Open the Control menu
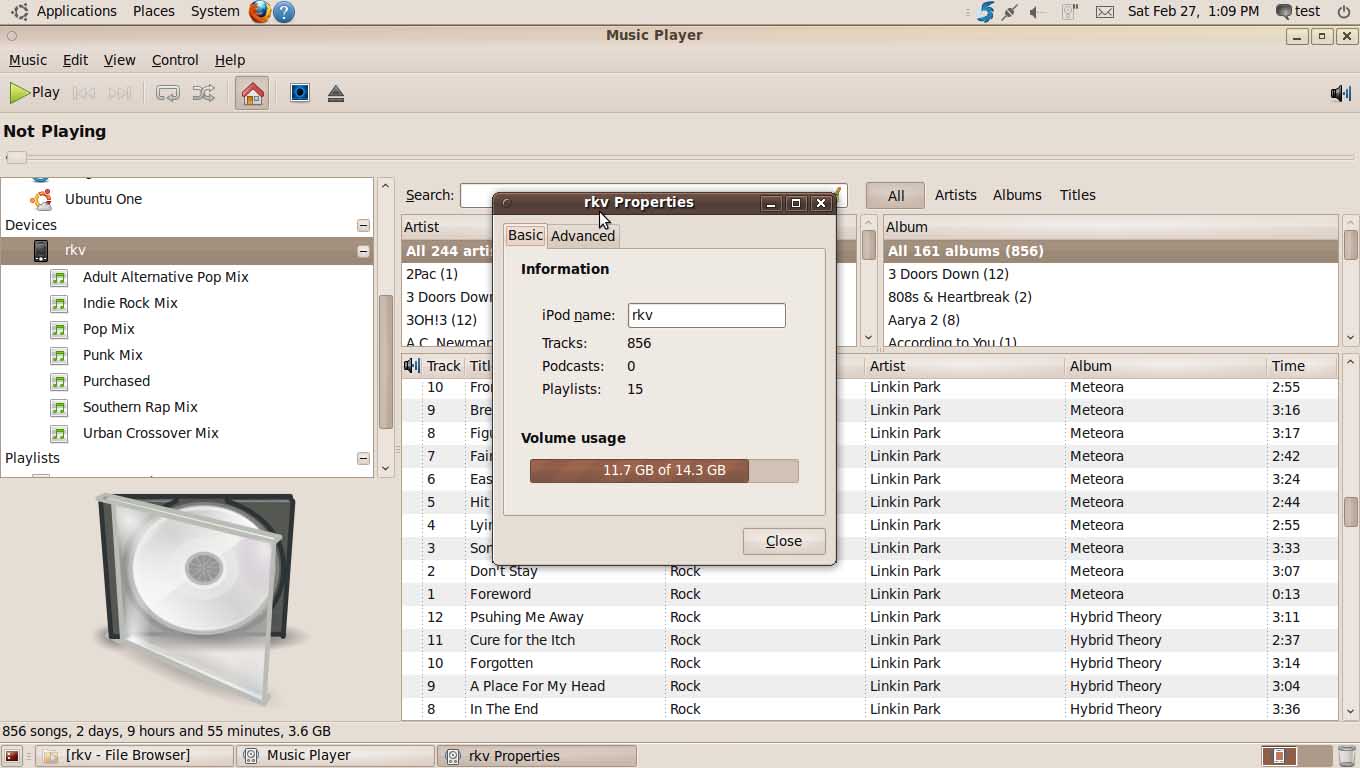This screenshot has height=768, width=1360. 175,60
